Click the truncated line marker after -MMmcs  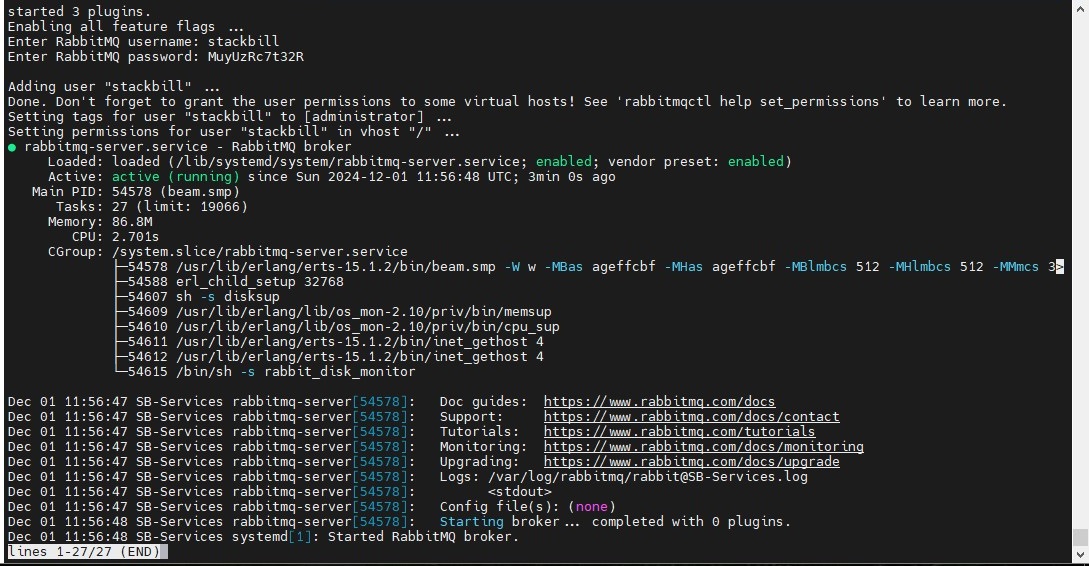pyautogui.click(x=1059, y=267)
